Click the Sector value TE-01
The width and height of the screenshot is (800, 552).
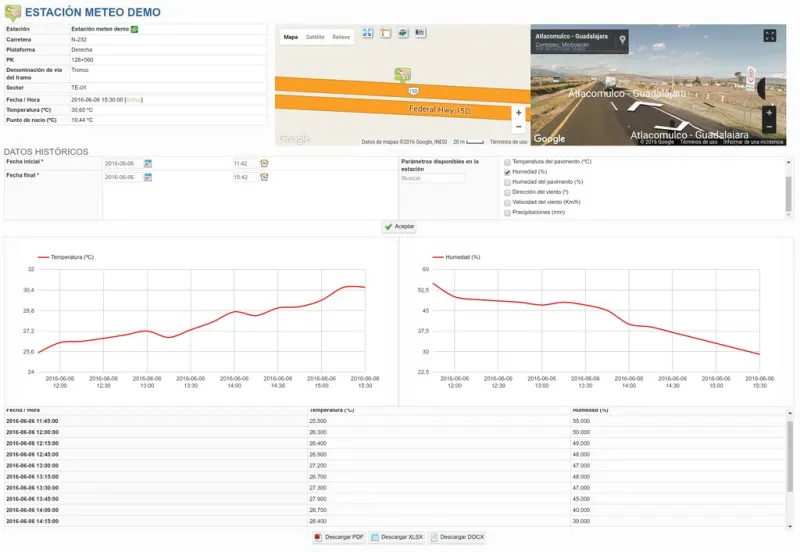coord(79,88)
